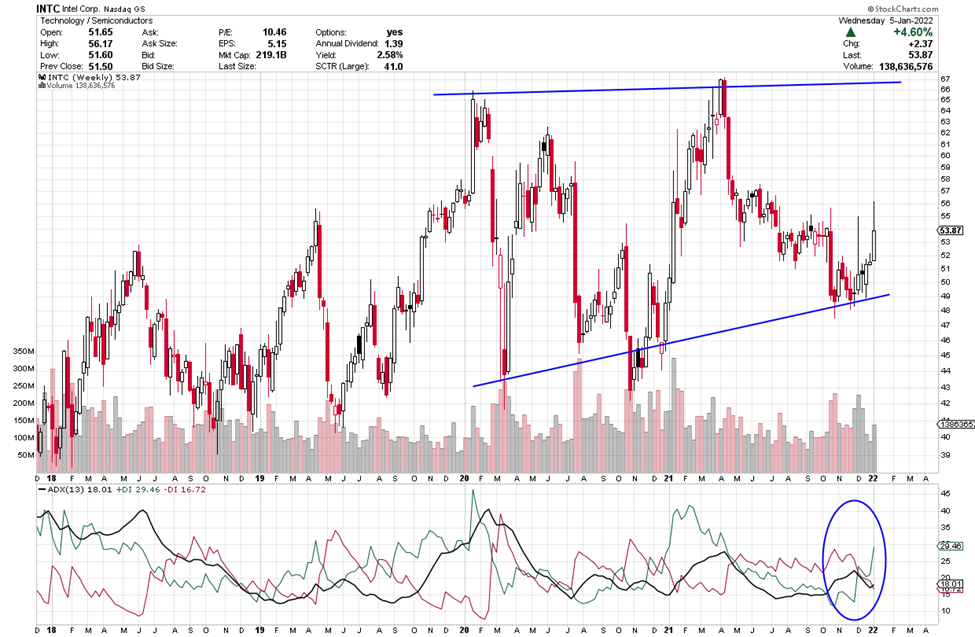
Task: Click the Options value 'yes'
Action: coord(395,32)
